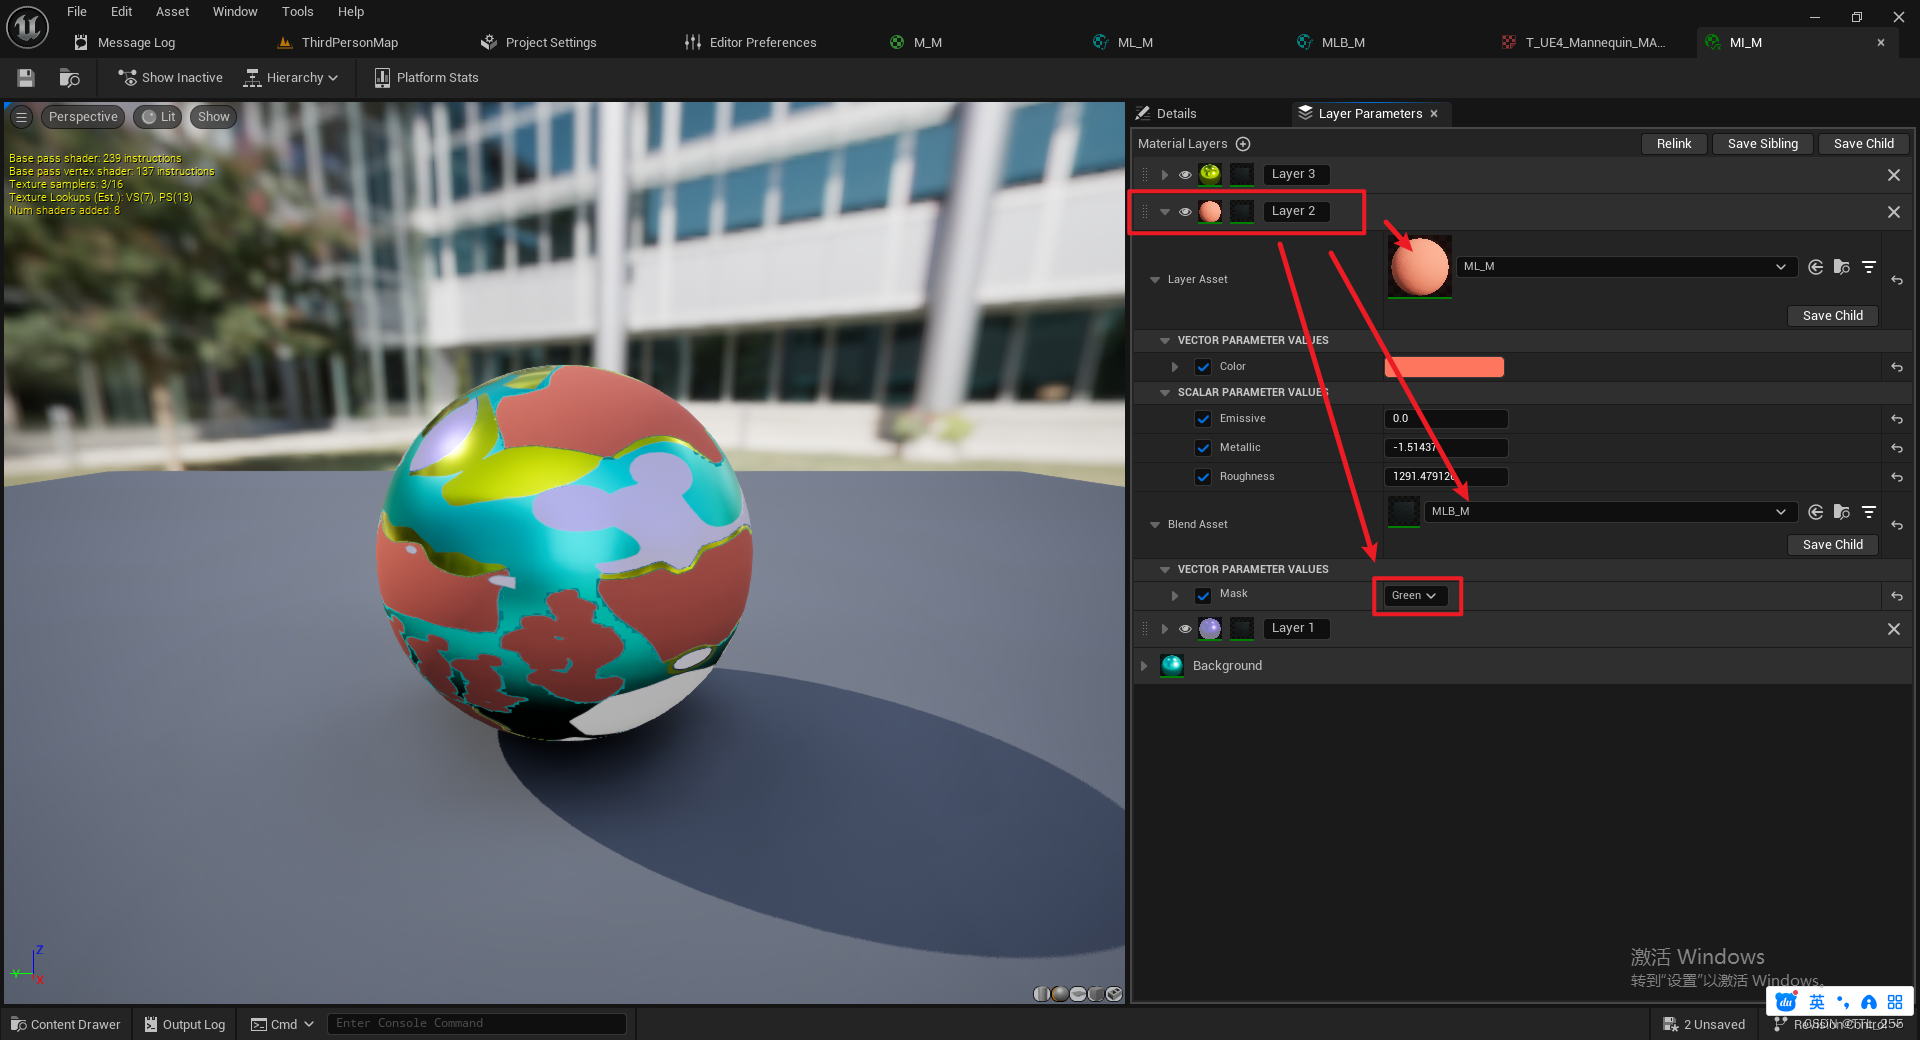
Task: Browse to MLB_M asset in Content Browser
Action: 1842,512
